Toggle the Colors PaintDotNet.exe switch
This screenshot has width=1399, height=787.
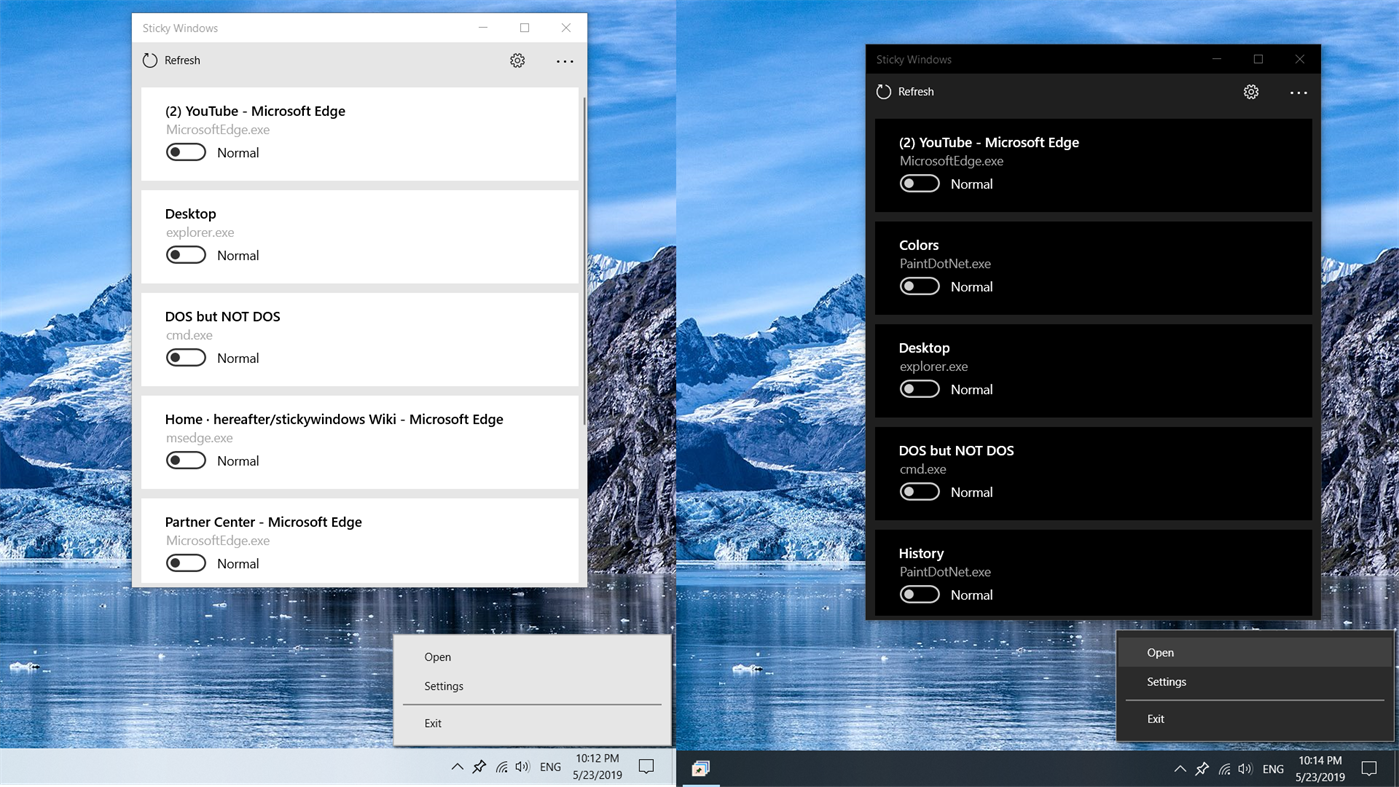tap(919, 285)
